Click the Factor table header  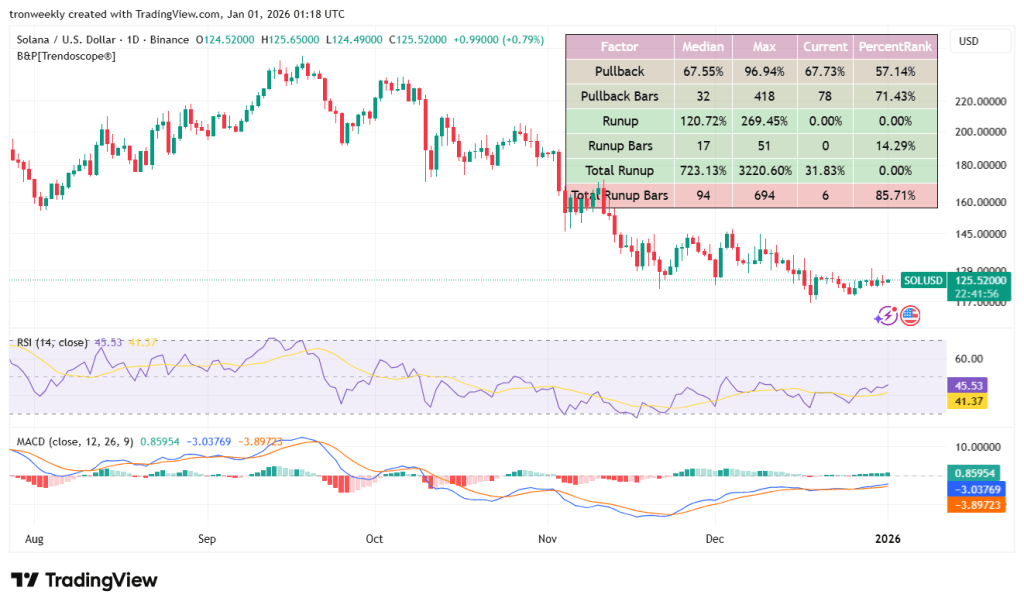[x=619, y=46]
